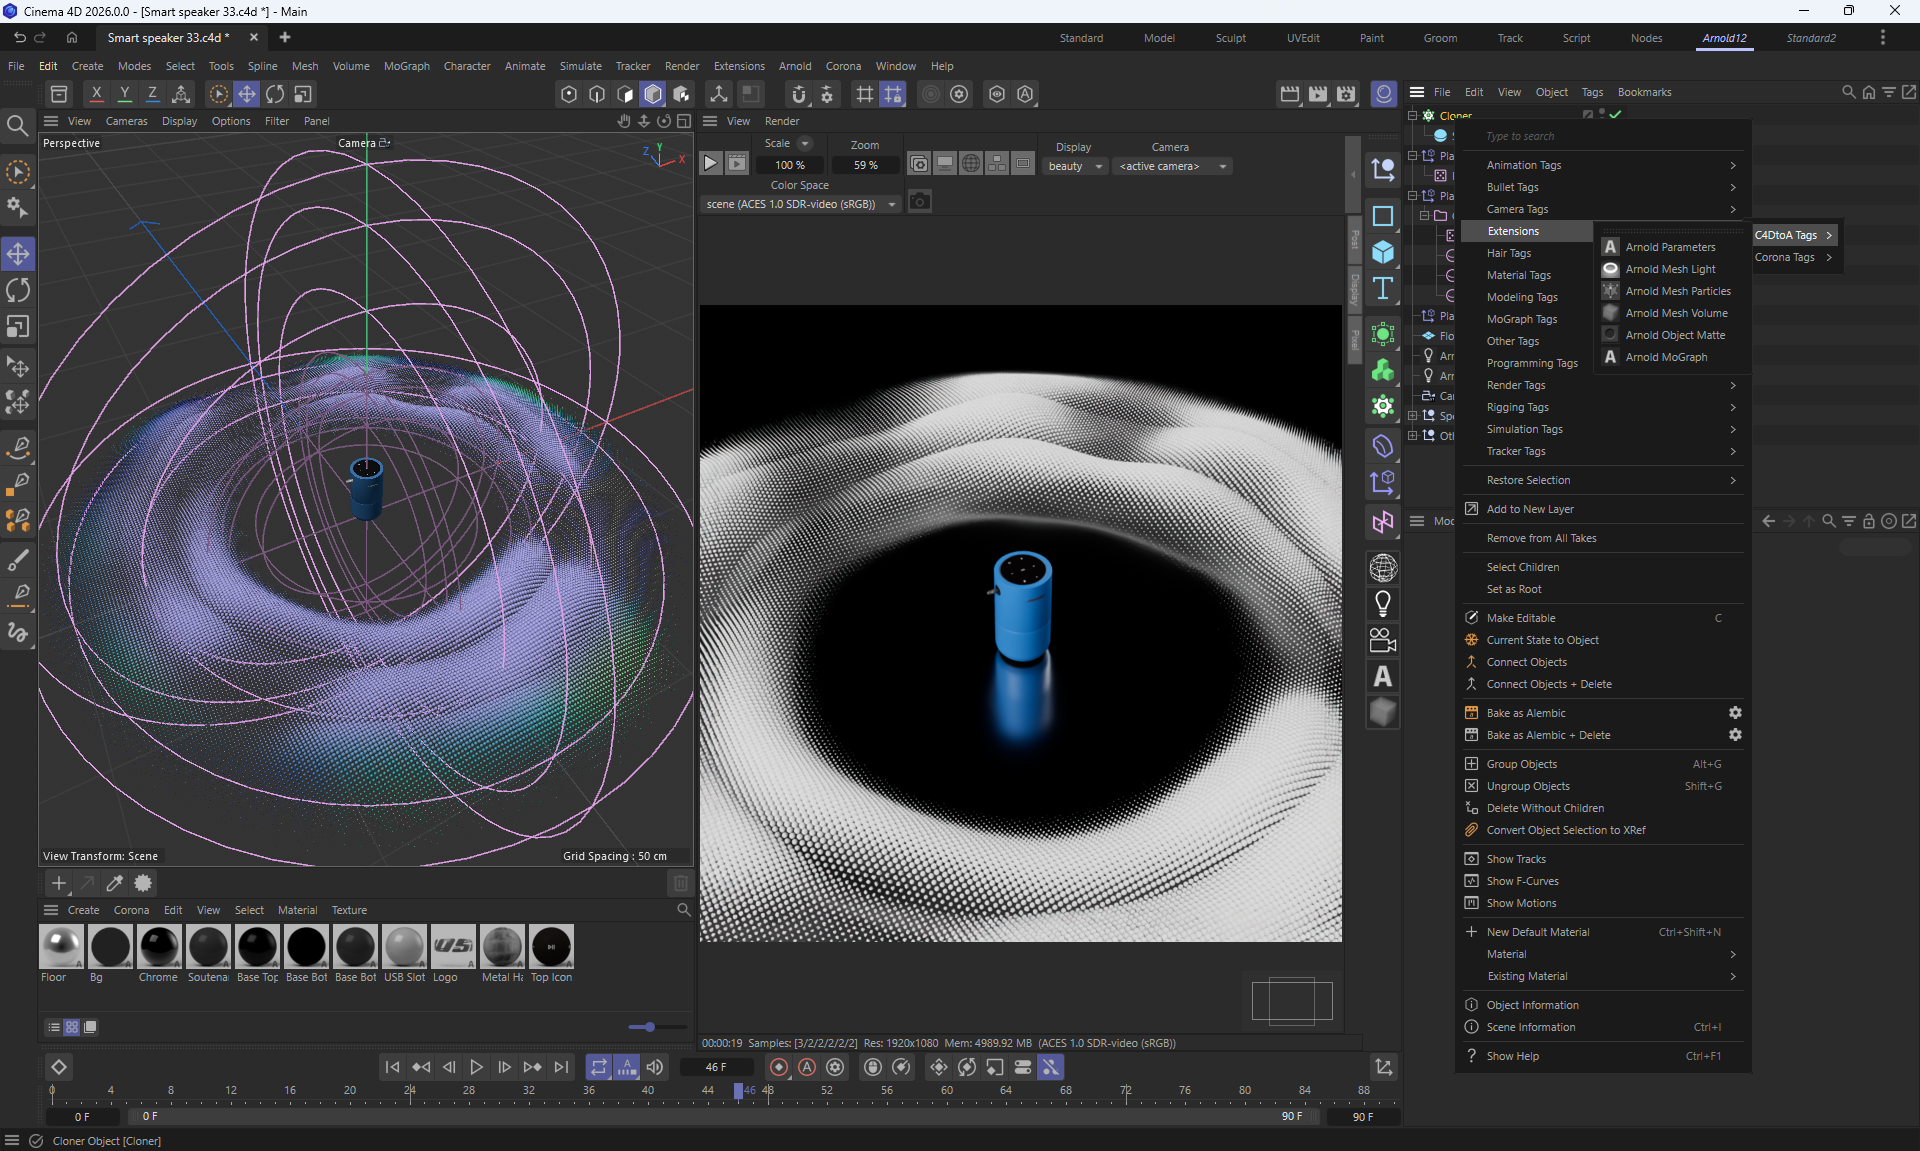
Task: Toggle the Cloner green enable checkmark
Action: tap(1615, 115)
